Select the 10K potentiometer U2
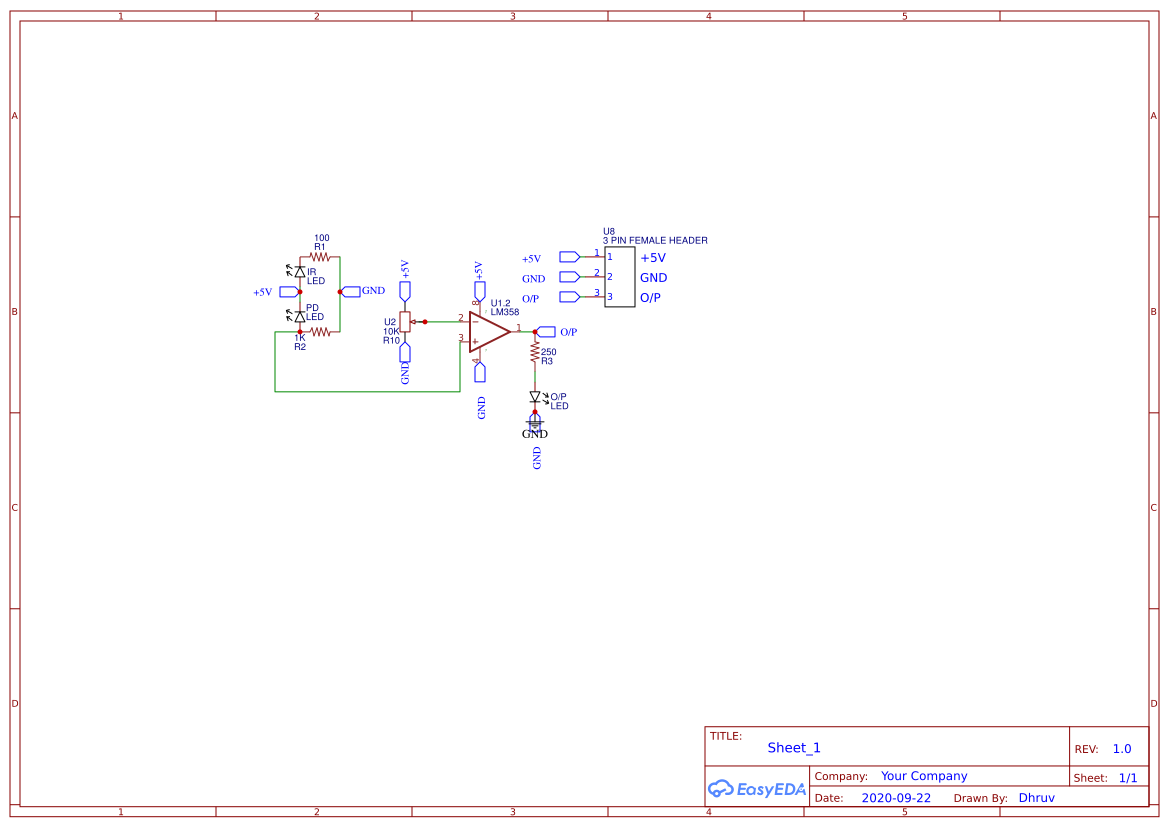The image size is (1169, 827). (x=405, y=322)
